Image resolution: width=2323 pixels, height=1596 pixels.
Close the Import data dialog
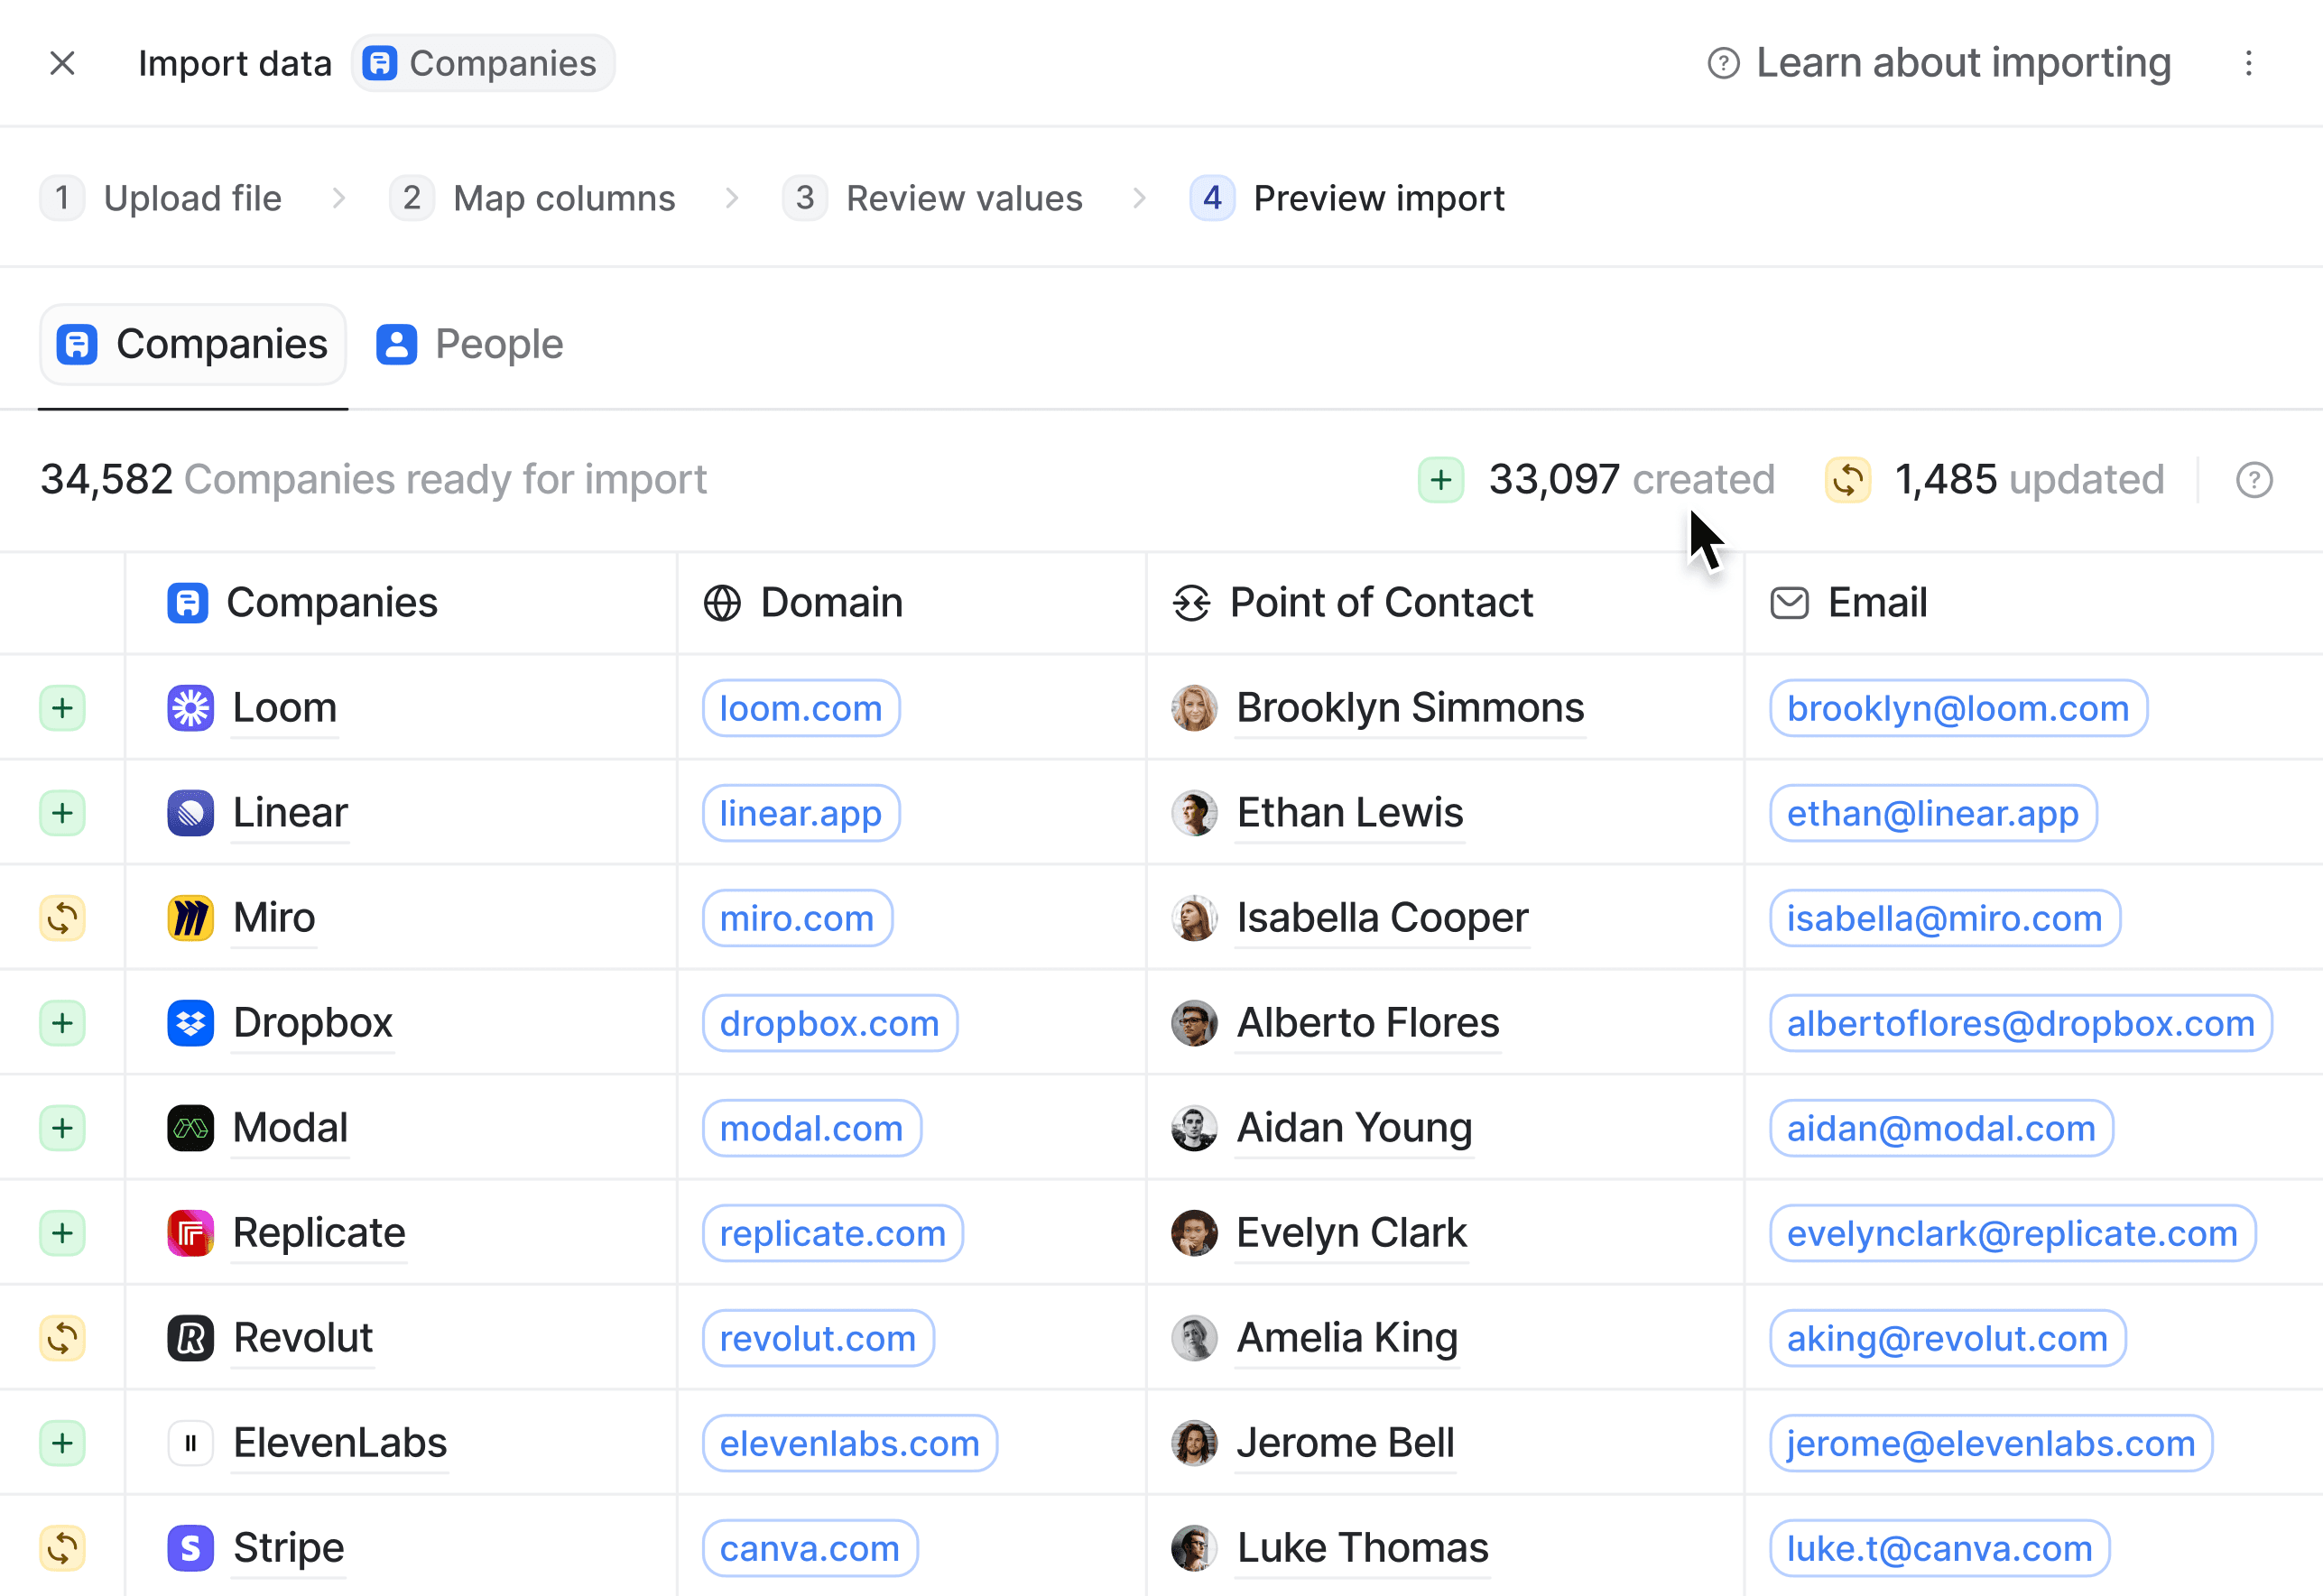coord(62,63)
